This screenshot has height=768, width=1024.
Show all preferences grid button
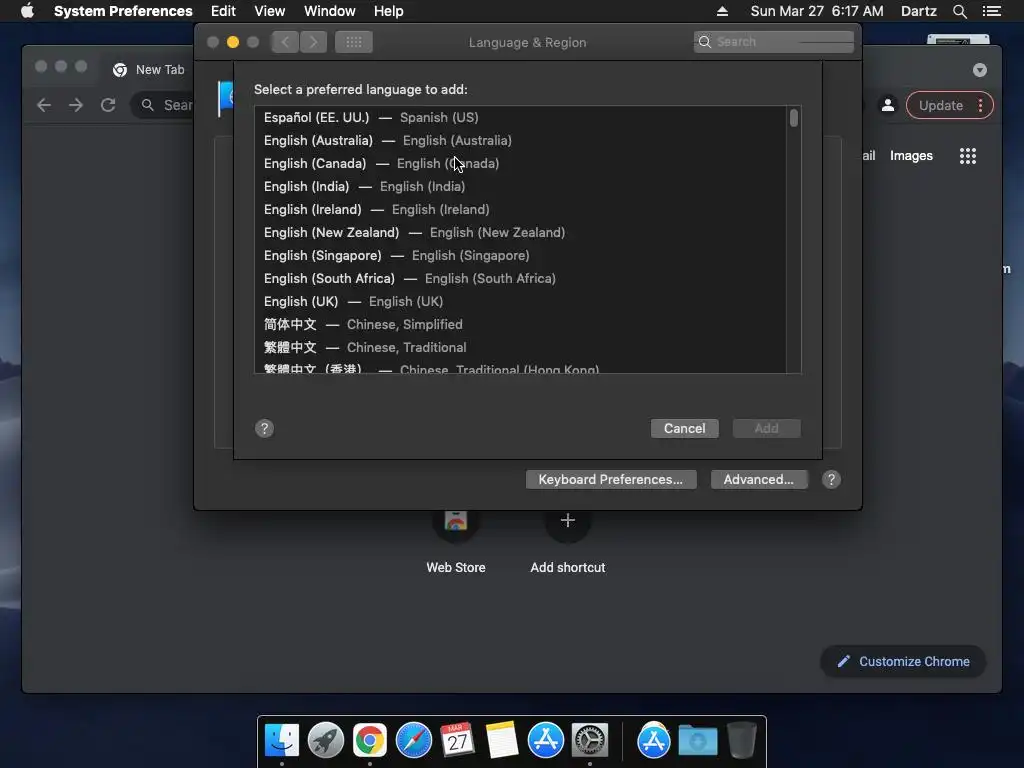(354, 42)
